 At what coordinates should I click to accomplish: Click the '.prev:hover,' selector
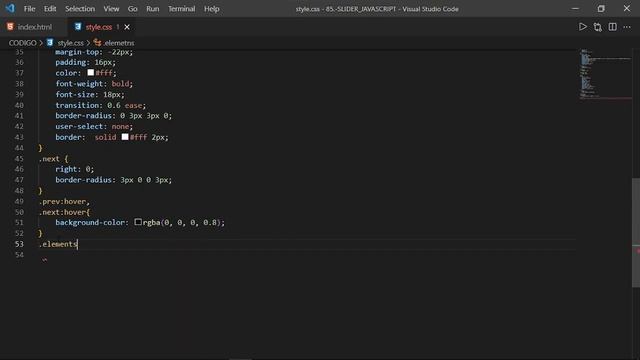point(64,201)
